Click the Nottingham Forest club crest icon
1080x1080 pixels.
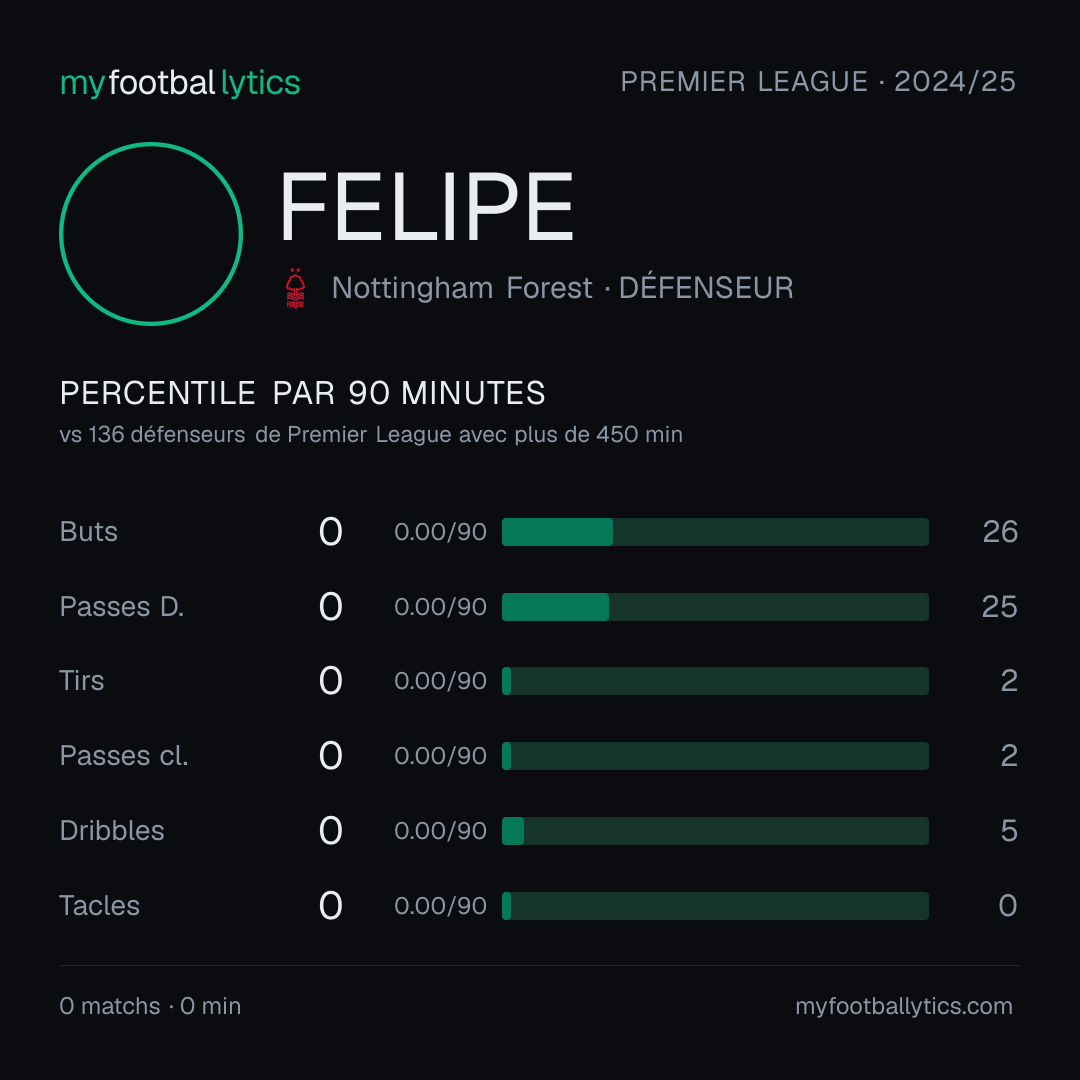(295, 288)
